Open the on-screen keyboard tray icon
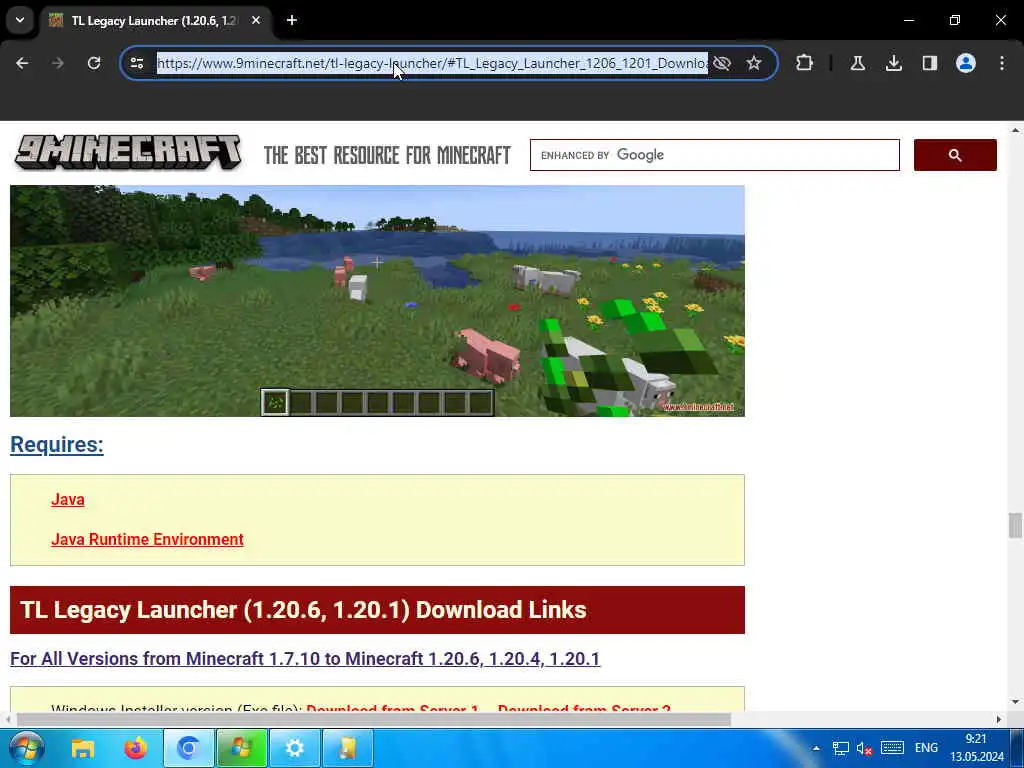Screen dimensions: 1024x768 892,748
